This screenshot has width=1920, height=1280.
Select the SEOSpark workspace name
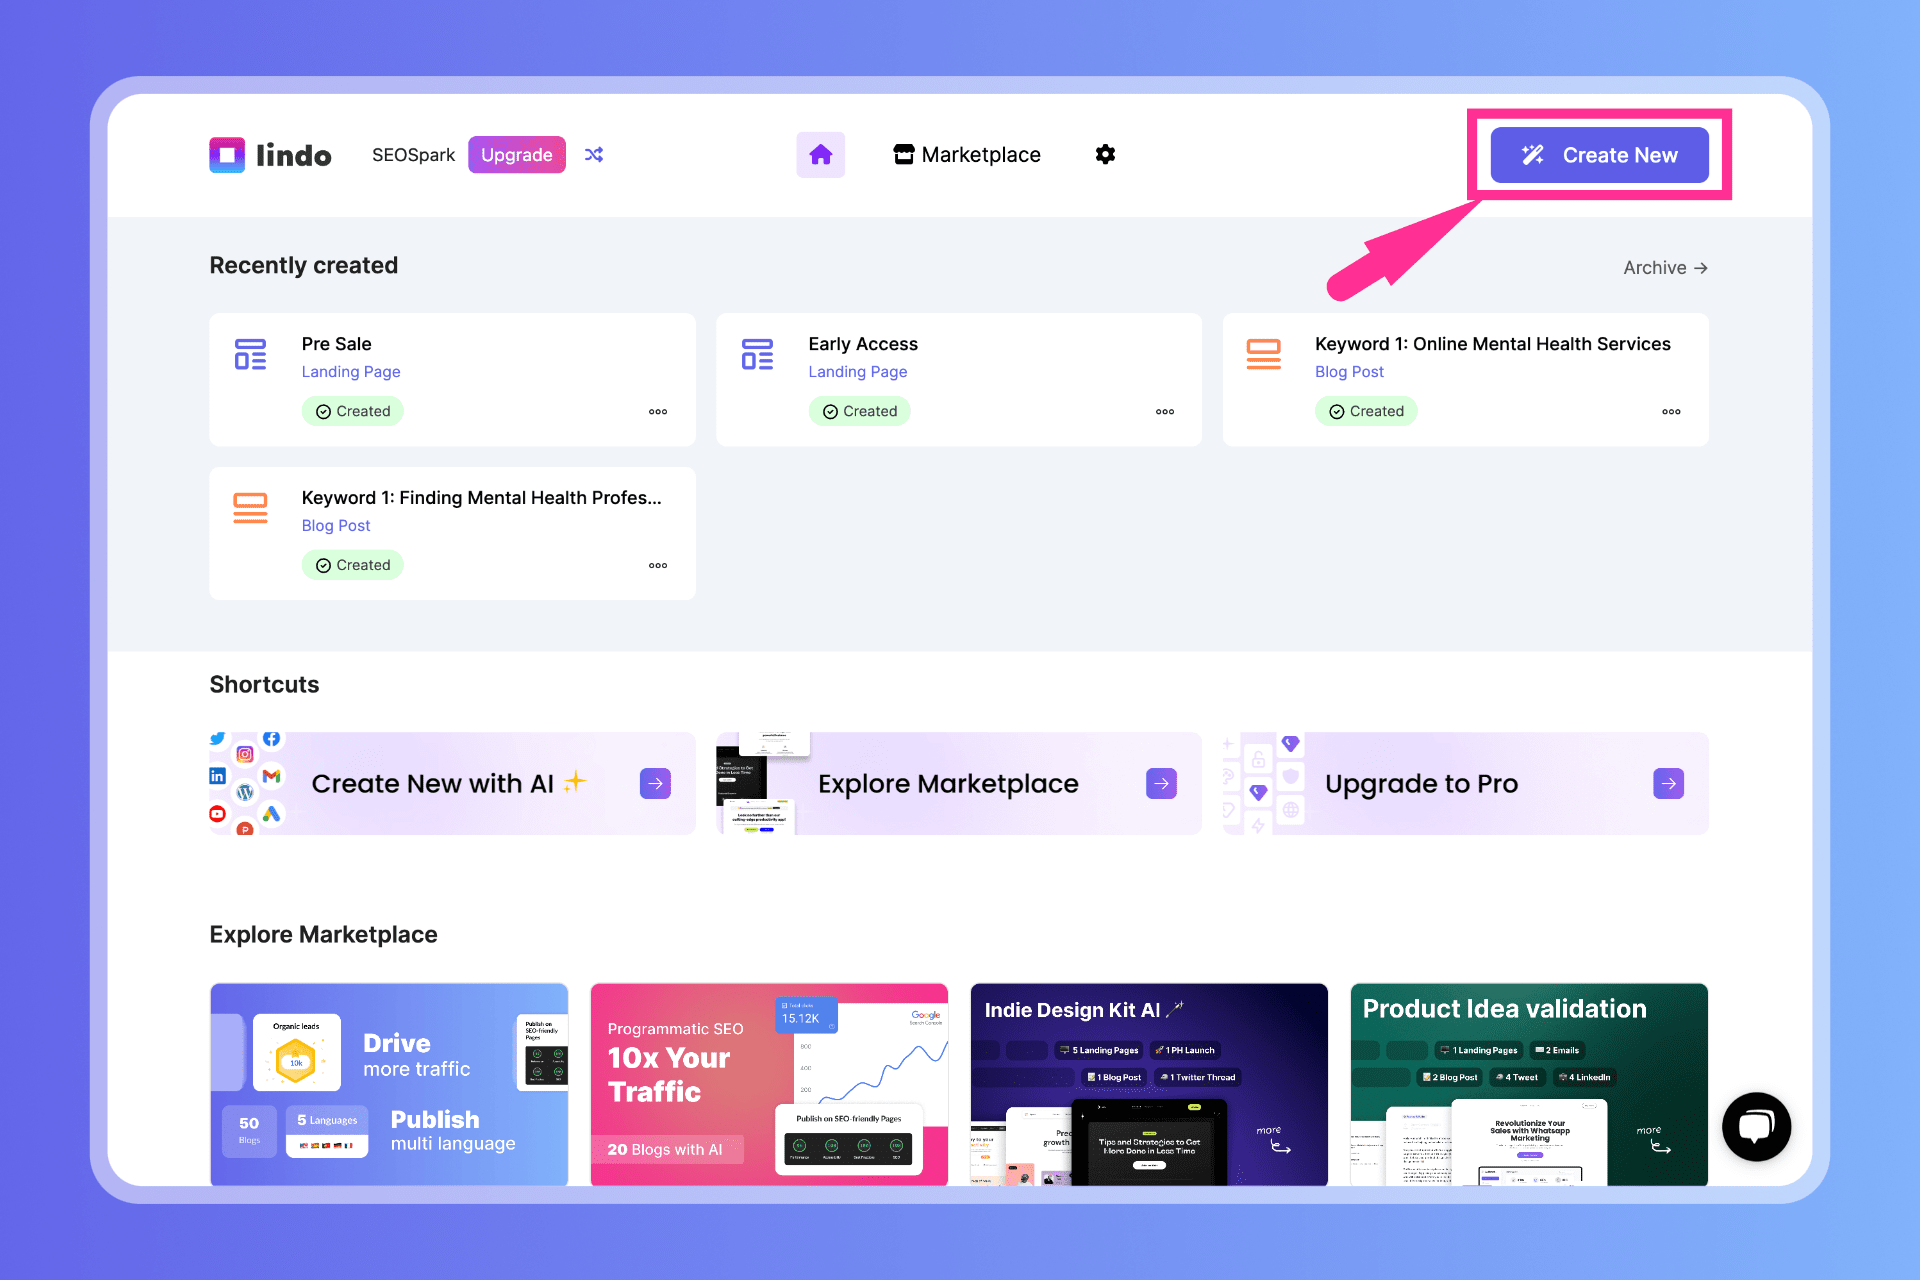pyautogui.click(x=413, y=155)
